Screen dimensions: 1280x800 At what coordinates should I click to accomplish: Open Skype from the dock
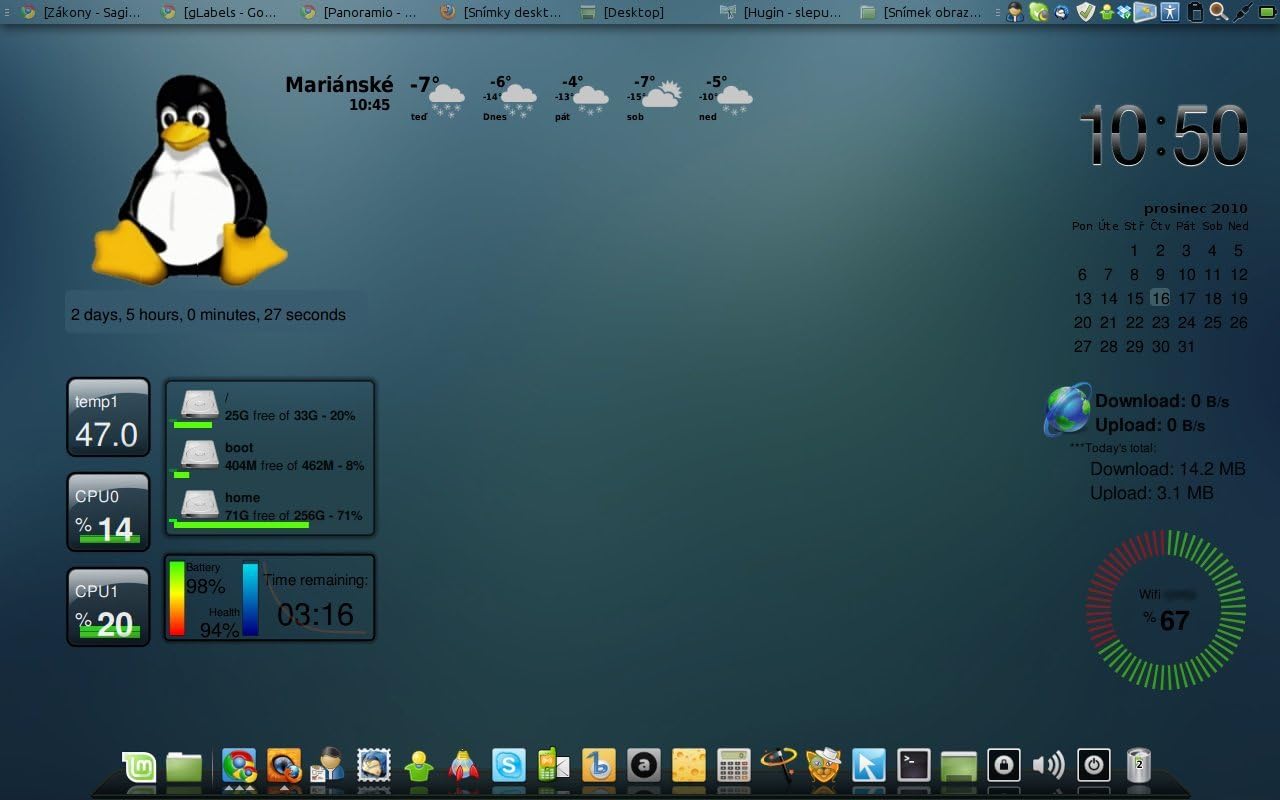click(509, 766)
